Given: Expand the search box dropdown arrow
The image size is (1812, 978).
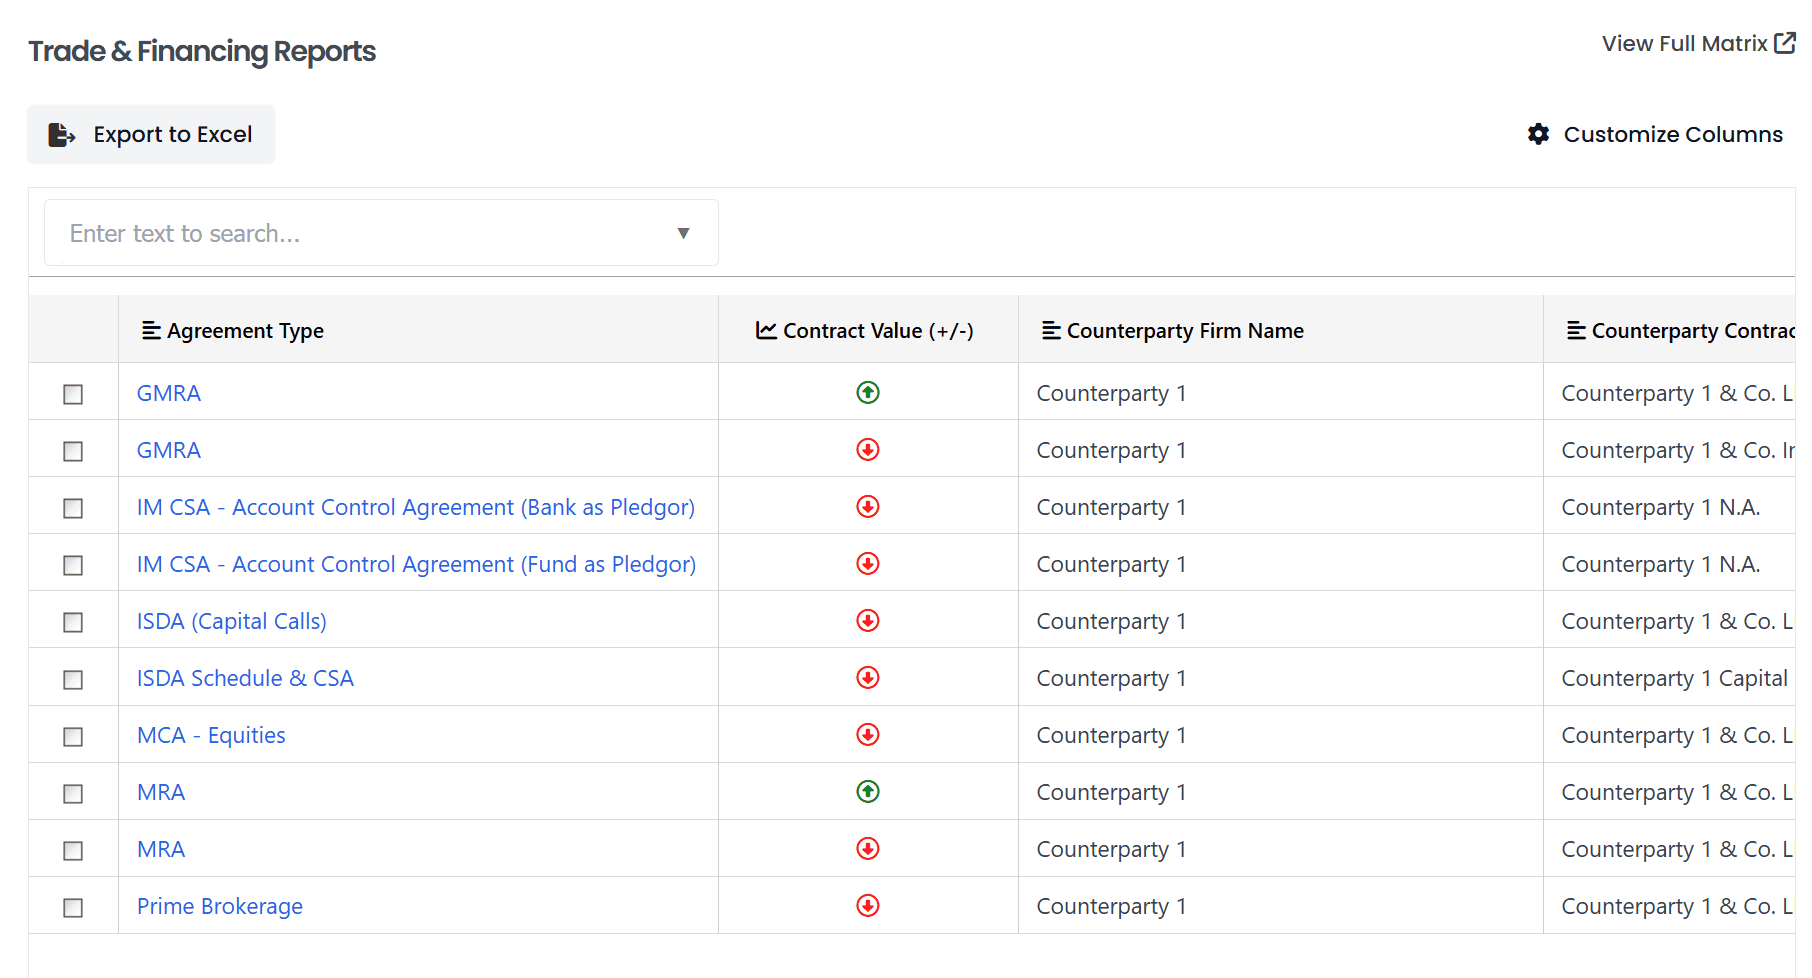Looking at the screenshot, I should pyautogui.click(x=683, y=233).
